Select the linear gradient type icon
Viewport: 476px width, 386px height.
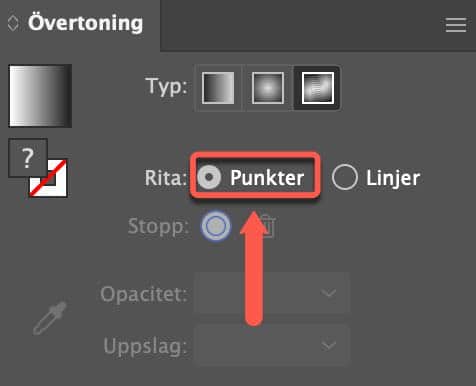pyautogui.click(x=218, y=88)
